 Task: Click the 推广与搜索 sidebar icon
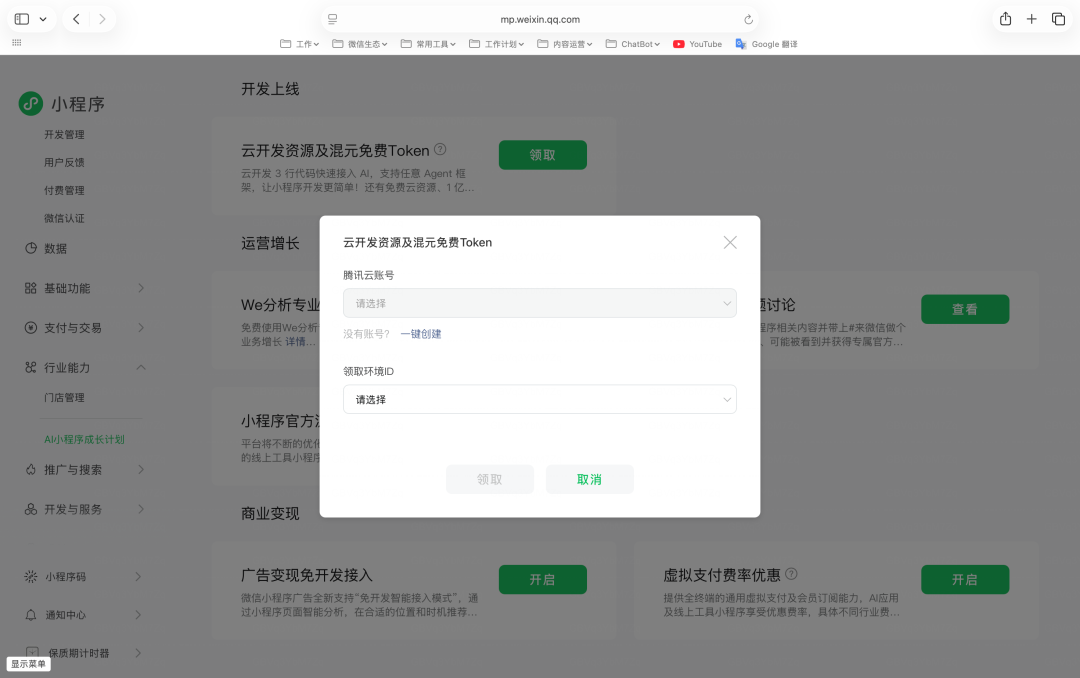[33, 469]
